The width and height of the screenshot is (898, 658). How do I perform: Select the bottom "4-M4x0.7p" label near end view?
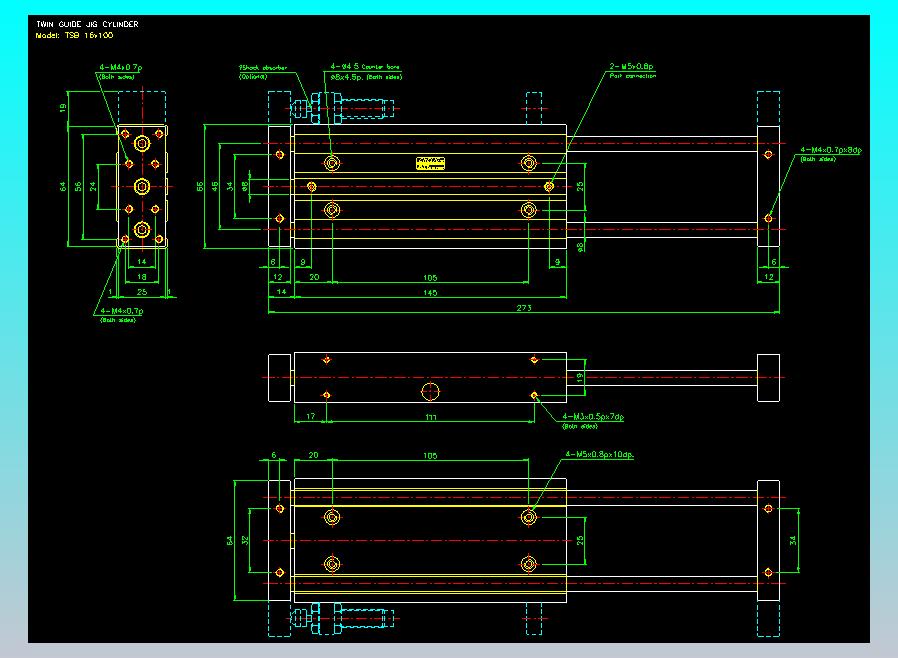pos(121,311)
